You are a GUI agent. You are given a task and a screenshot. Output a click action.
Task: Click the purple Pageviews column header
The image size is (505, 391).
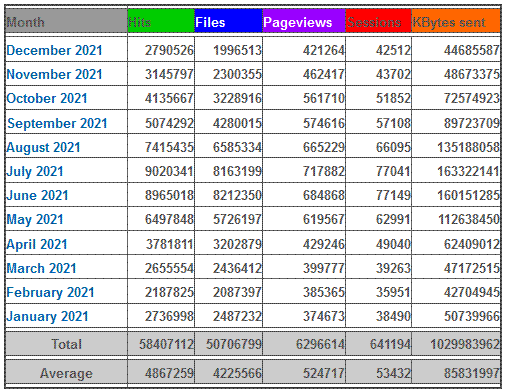[304, 21]
